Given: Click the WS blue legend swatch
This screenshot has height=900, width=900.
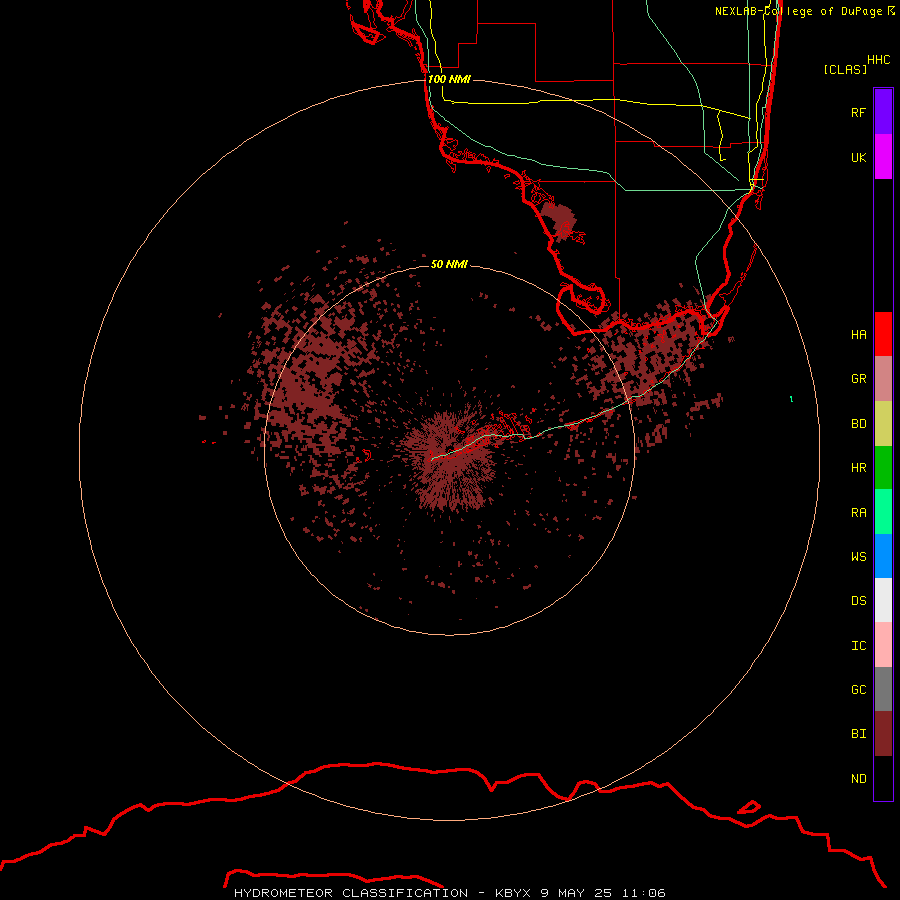Looking at the screenshot, I should click(x=883, y=556).
